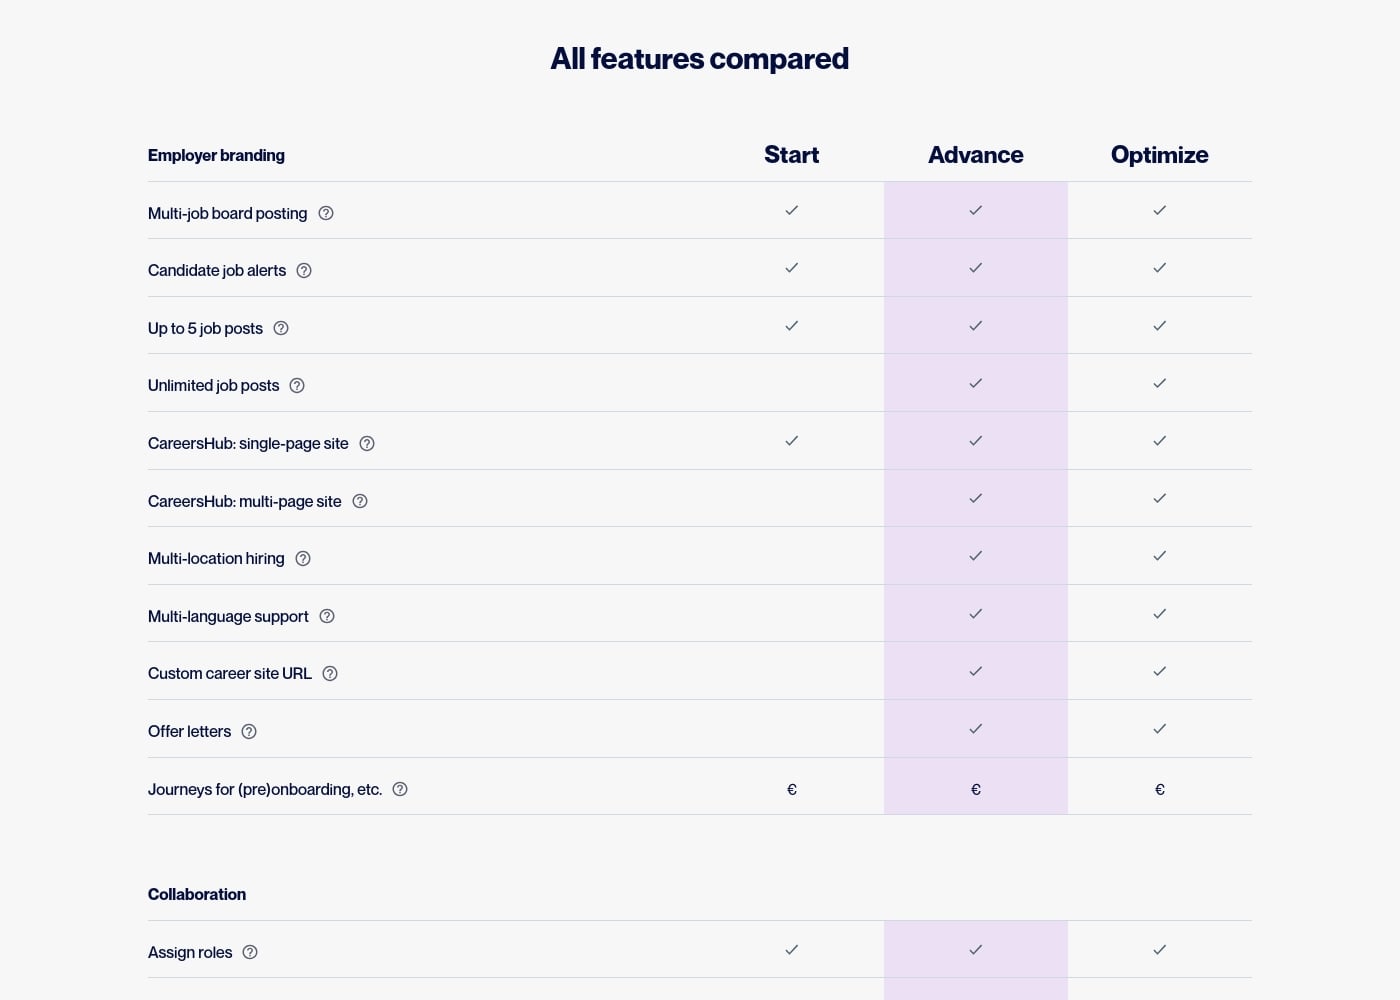Image resolution: width=1400 pixels, height=1000 pixels.
Task: Click the Employer branding section title
Action: pos(216,156)
